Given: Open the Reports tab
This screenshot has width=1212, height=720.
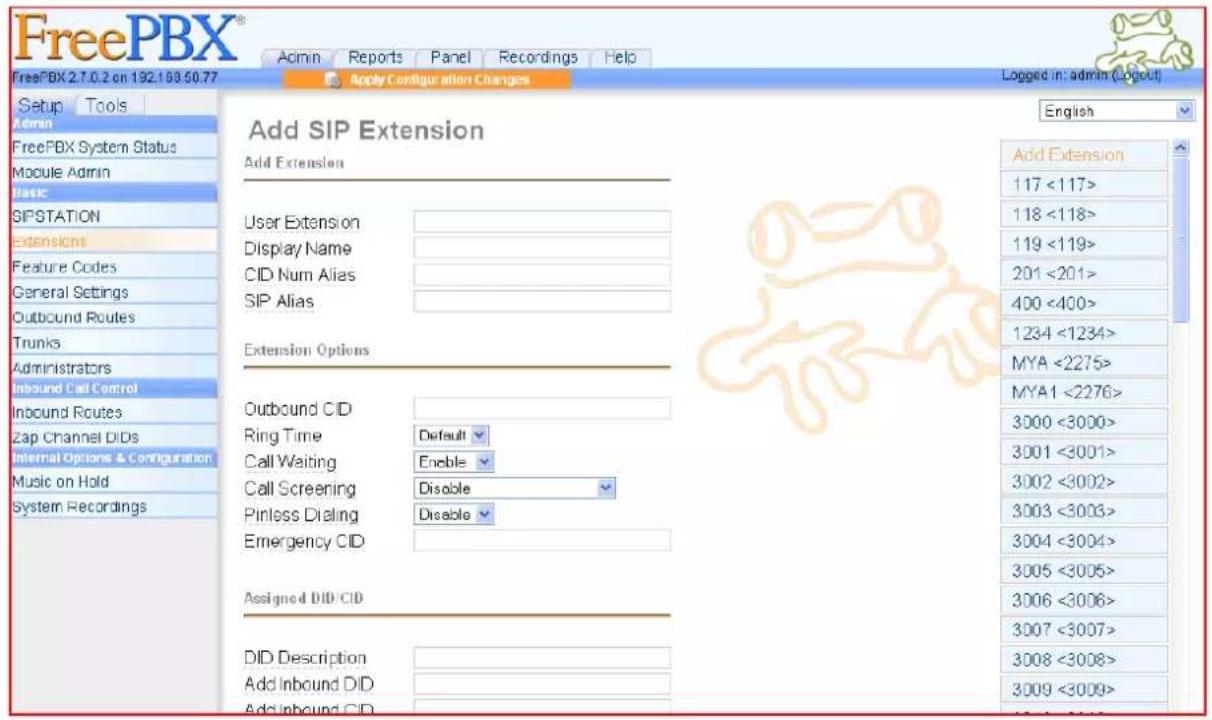Looking at the screenshot, I should (x=375, y=58).
